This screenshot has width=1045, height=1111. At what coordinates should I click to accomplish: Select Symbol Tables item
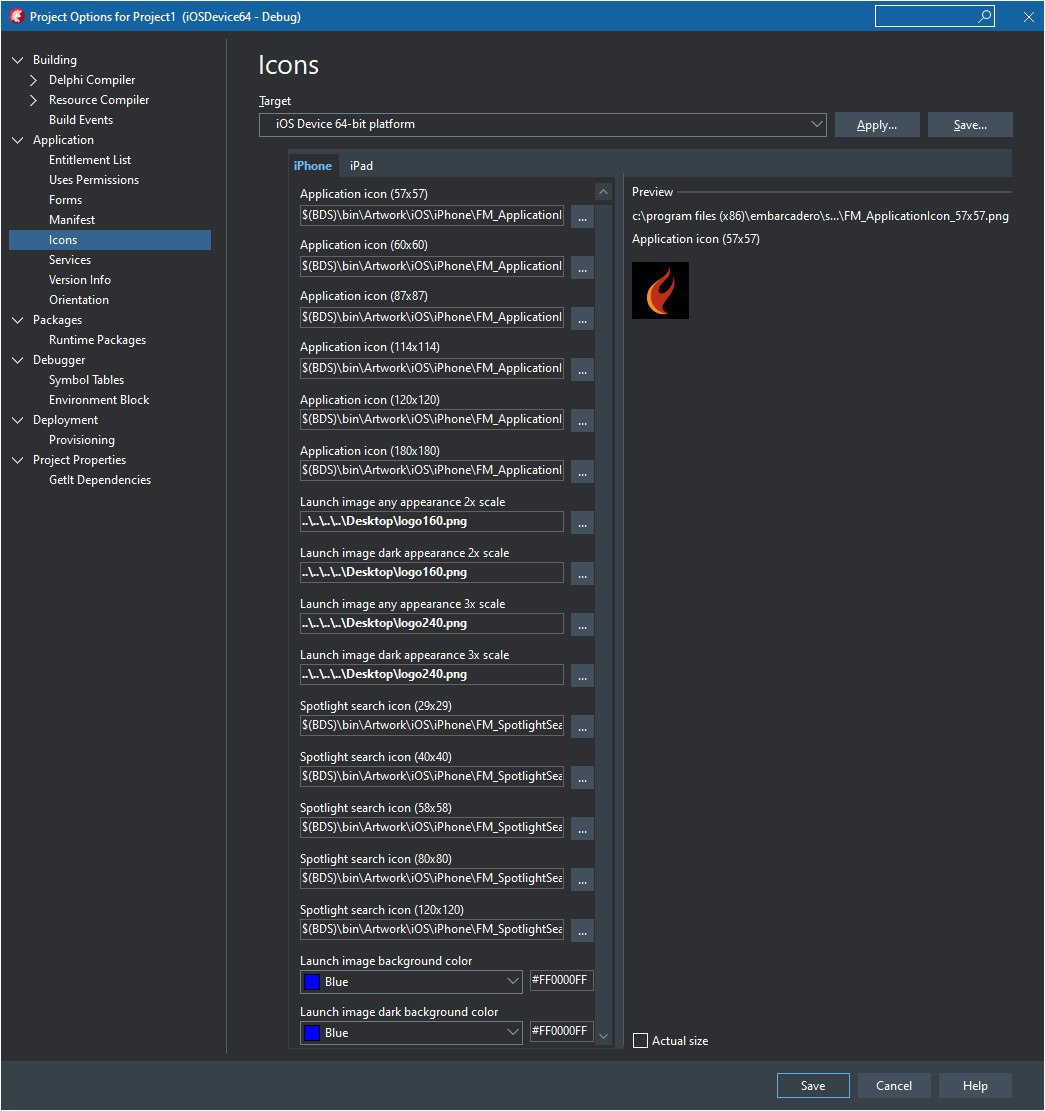point(86,380)
